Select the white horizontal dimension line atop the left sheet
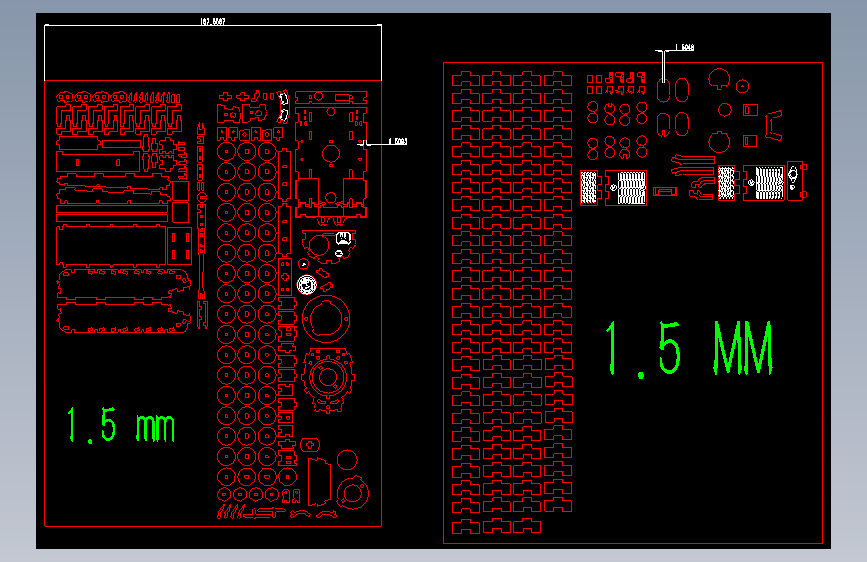867x562 pixels. 213,25
